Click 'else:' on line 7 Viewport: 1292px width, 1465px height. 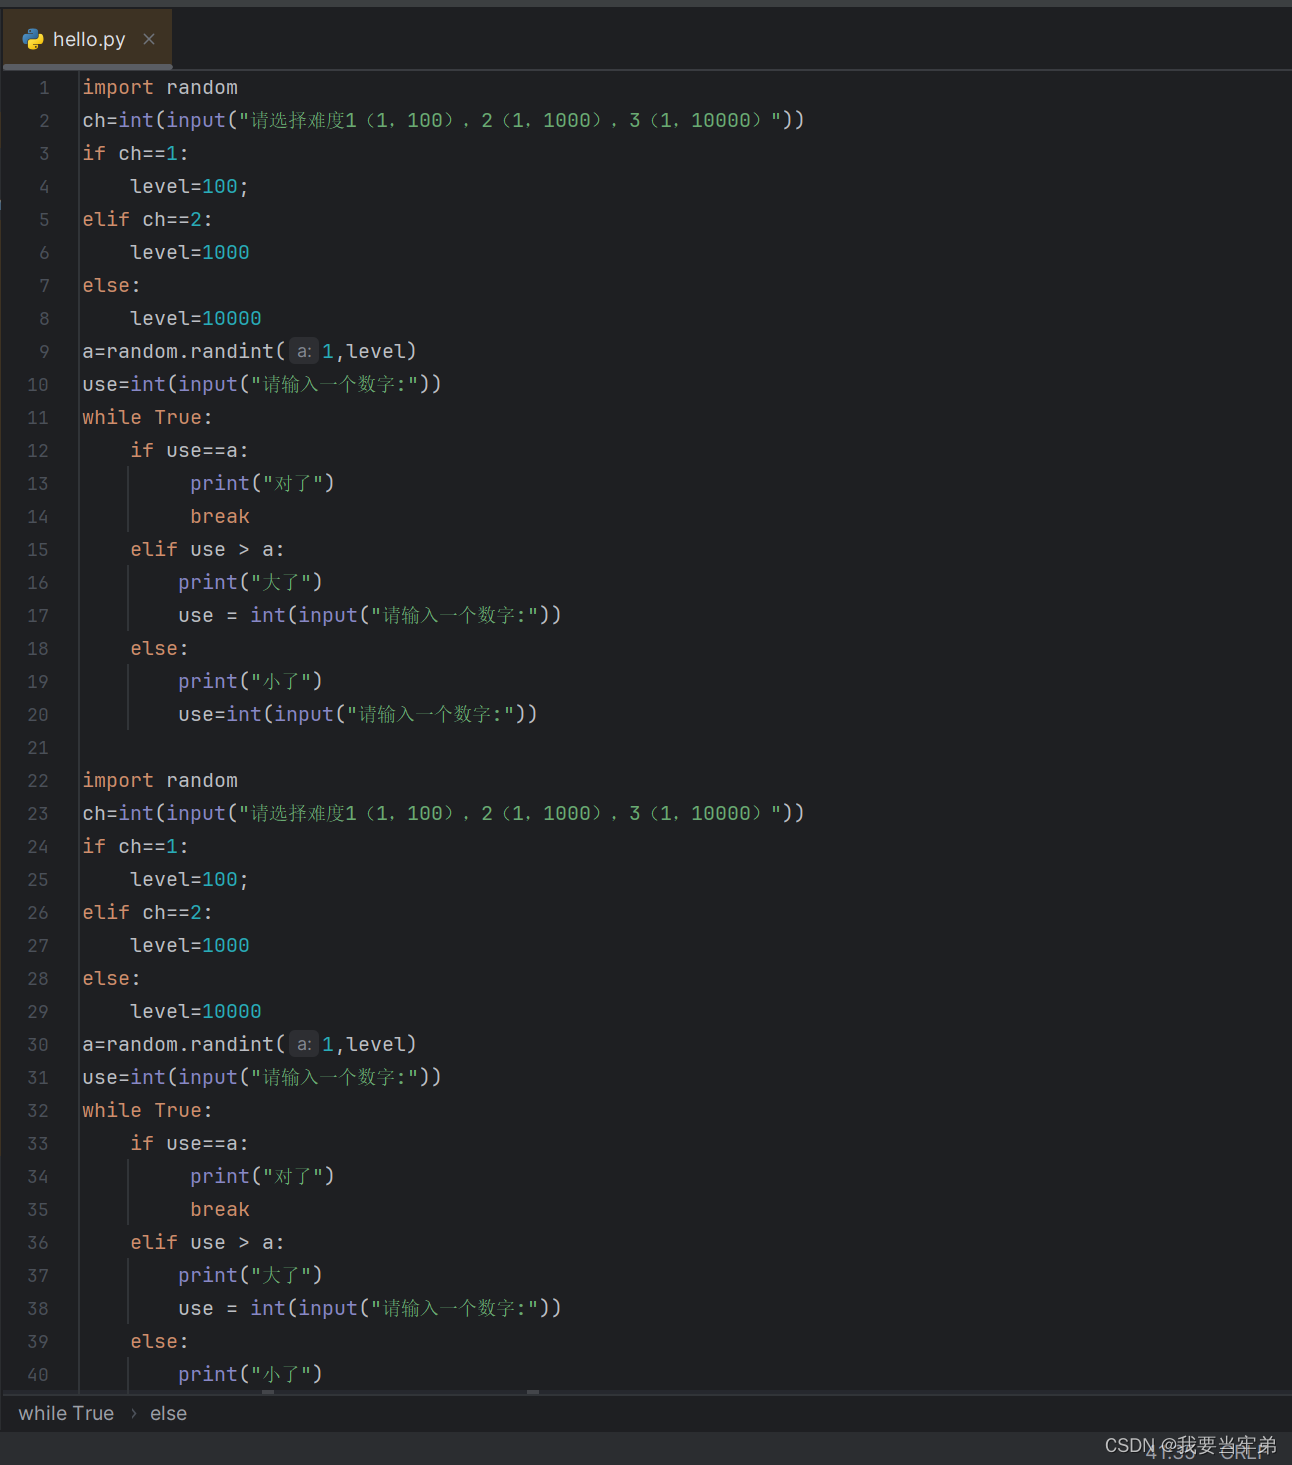111,286
